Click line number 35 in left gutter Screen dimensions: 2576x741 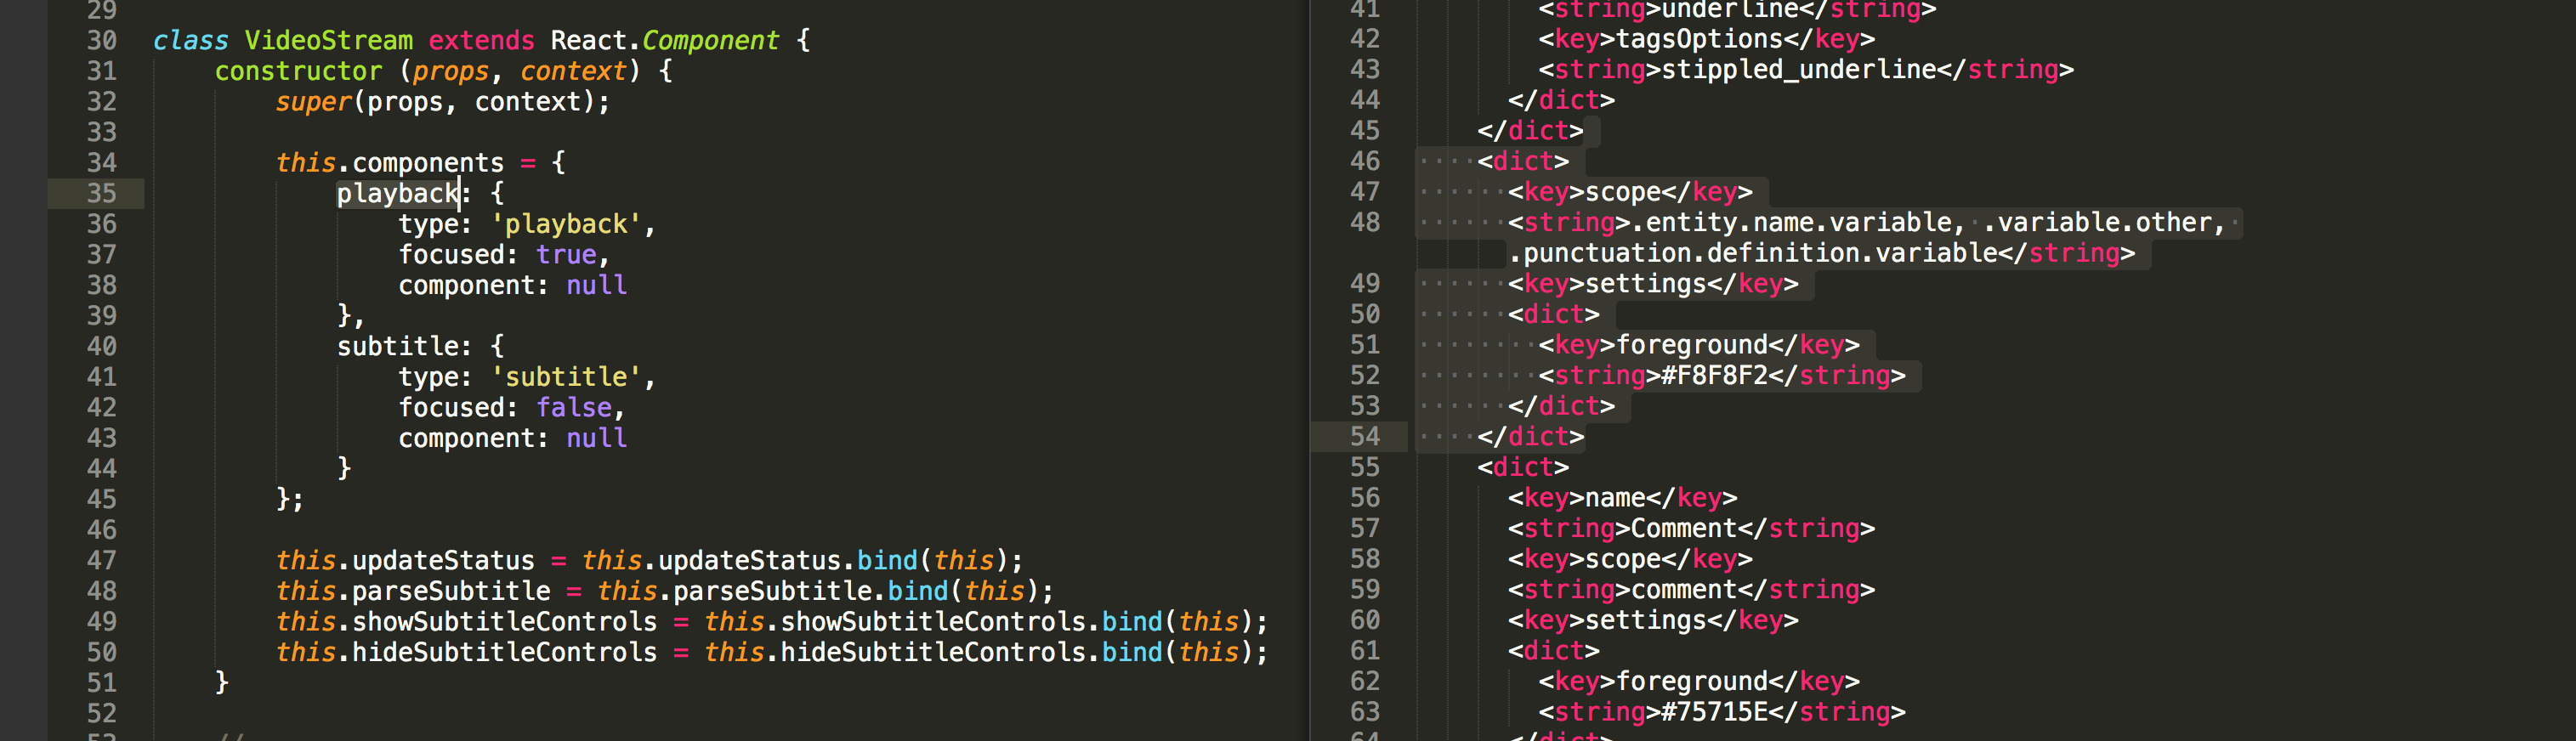point(101,193)
